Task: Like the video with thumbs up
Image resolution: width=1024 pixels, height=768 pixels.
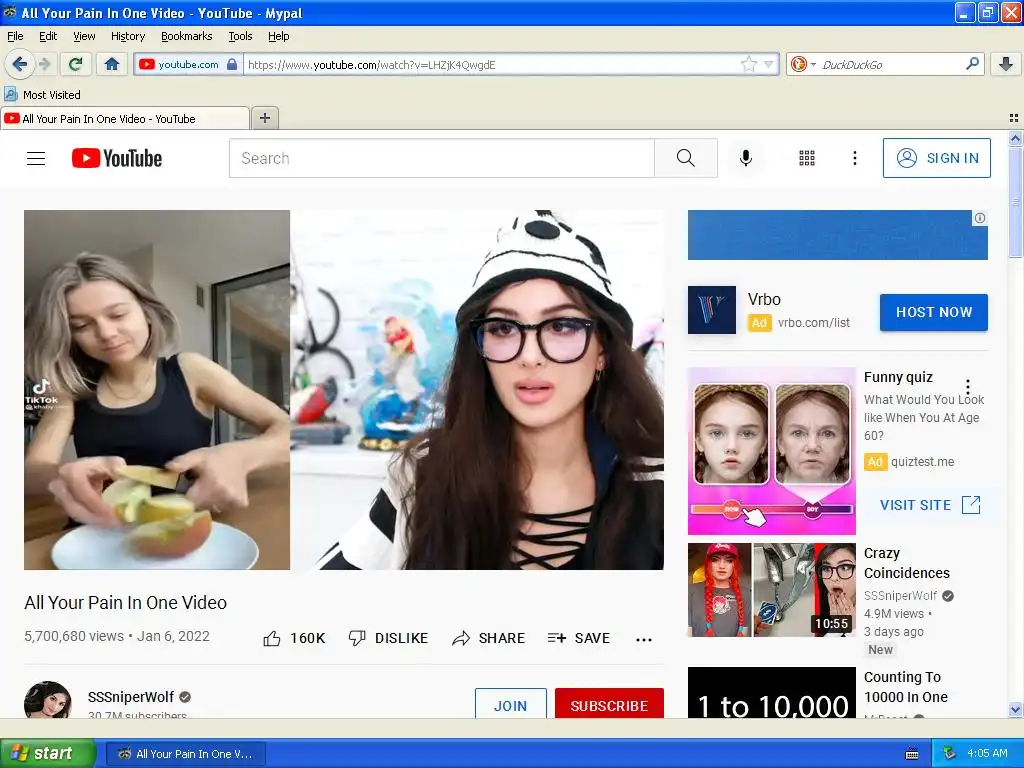Action: click(294, 638)
